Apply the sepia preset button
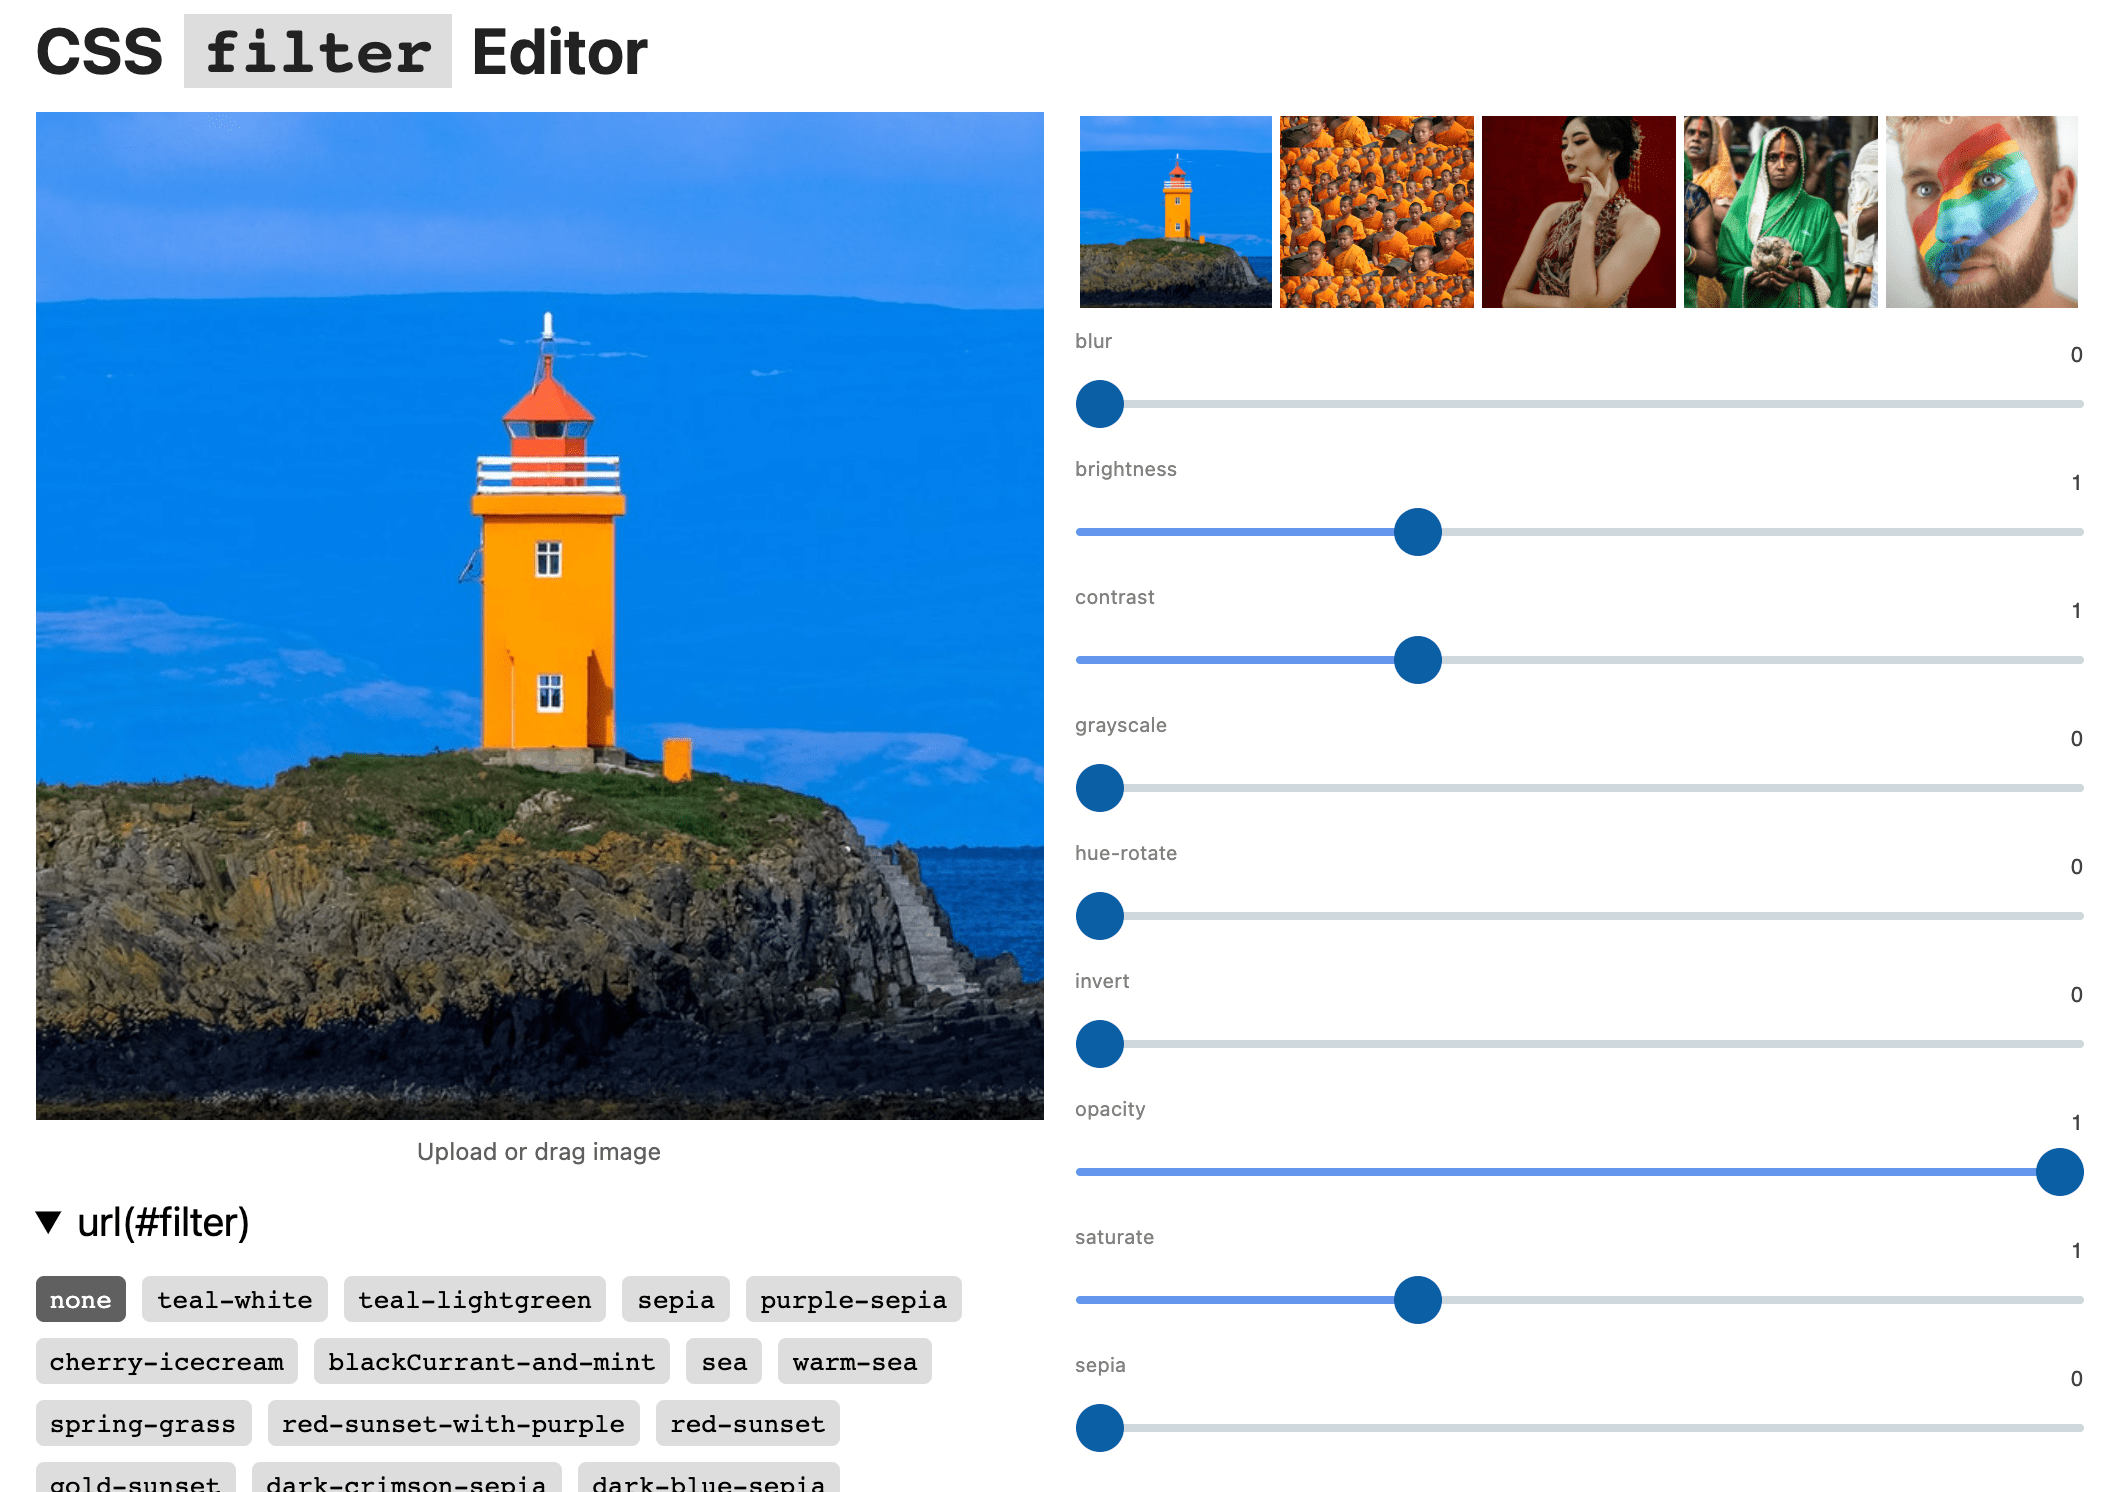 pyautogui.click(x=676, y=1300)
